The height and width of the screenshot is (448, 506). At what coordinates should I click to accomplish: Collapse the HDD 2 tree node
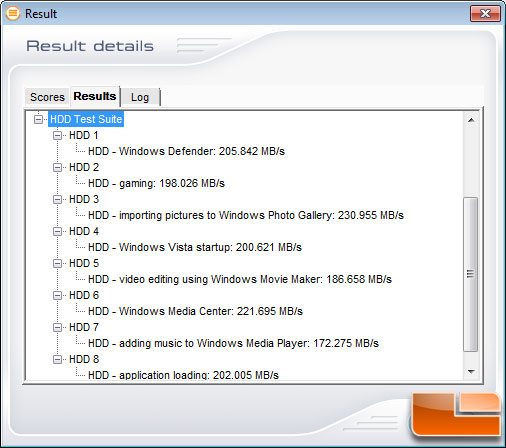pyautogui.click(x=58, y=167)
